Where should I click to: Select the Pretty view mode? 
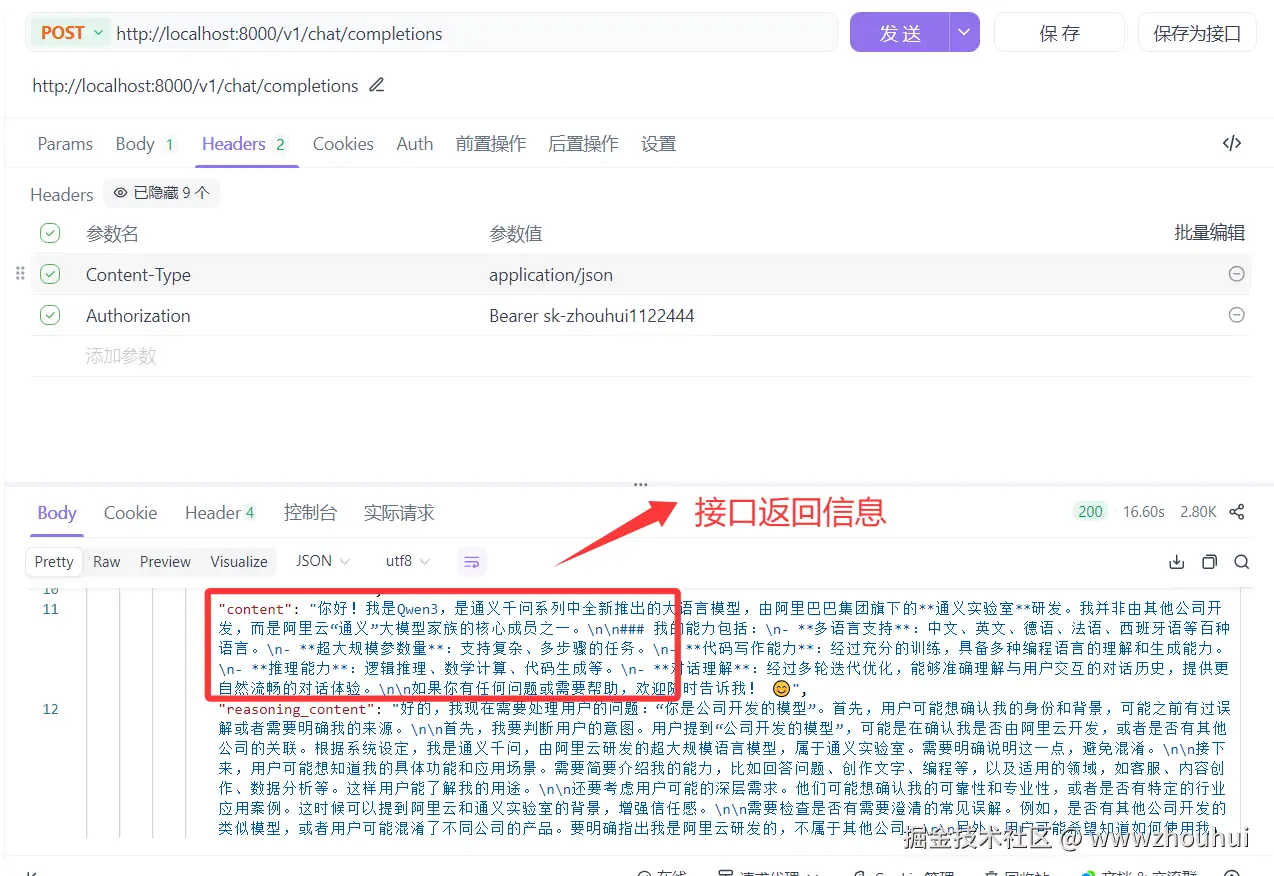pyautogui.click(x=54, y=562)
